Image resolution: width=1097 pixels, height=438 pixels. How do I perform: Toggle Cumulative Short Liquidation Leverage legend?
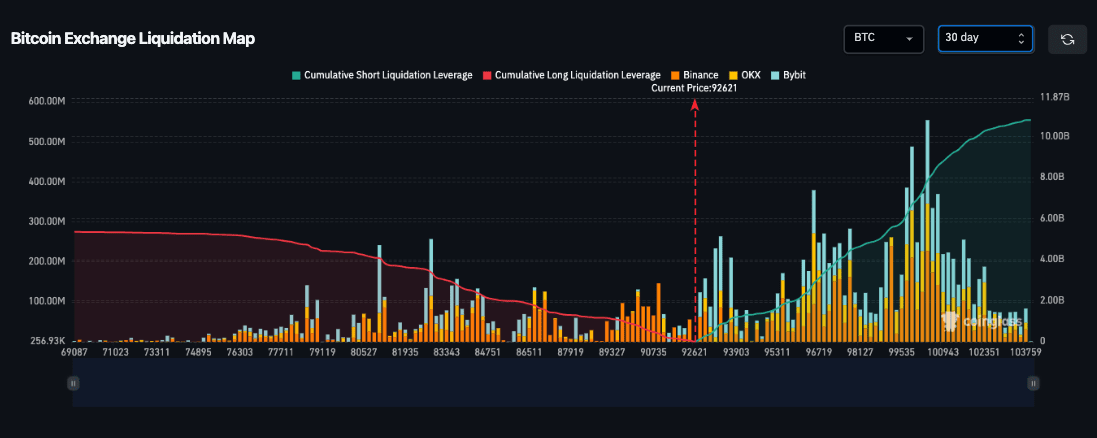382,75
